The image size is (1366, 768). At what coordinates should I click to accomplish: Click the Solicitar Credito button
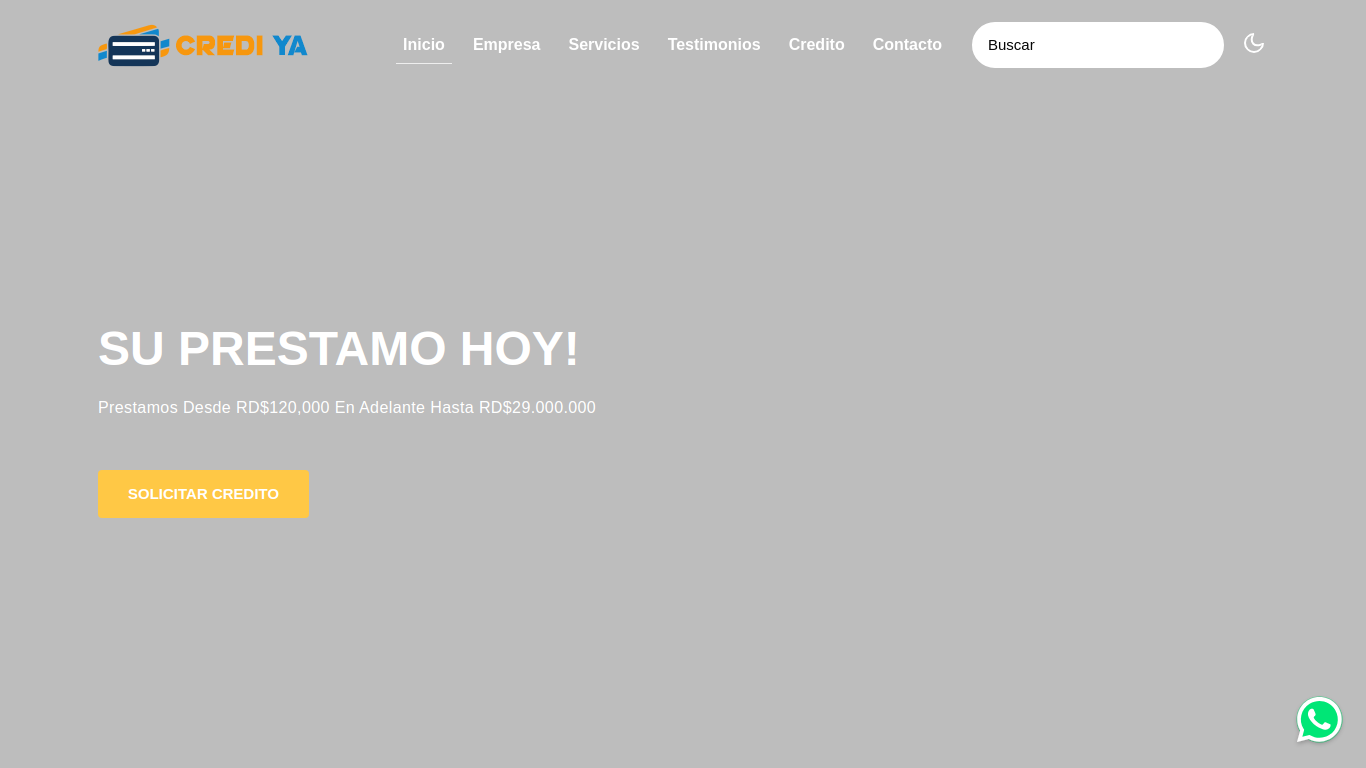pos(204,494)
